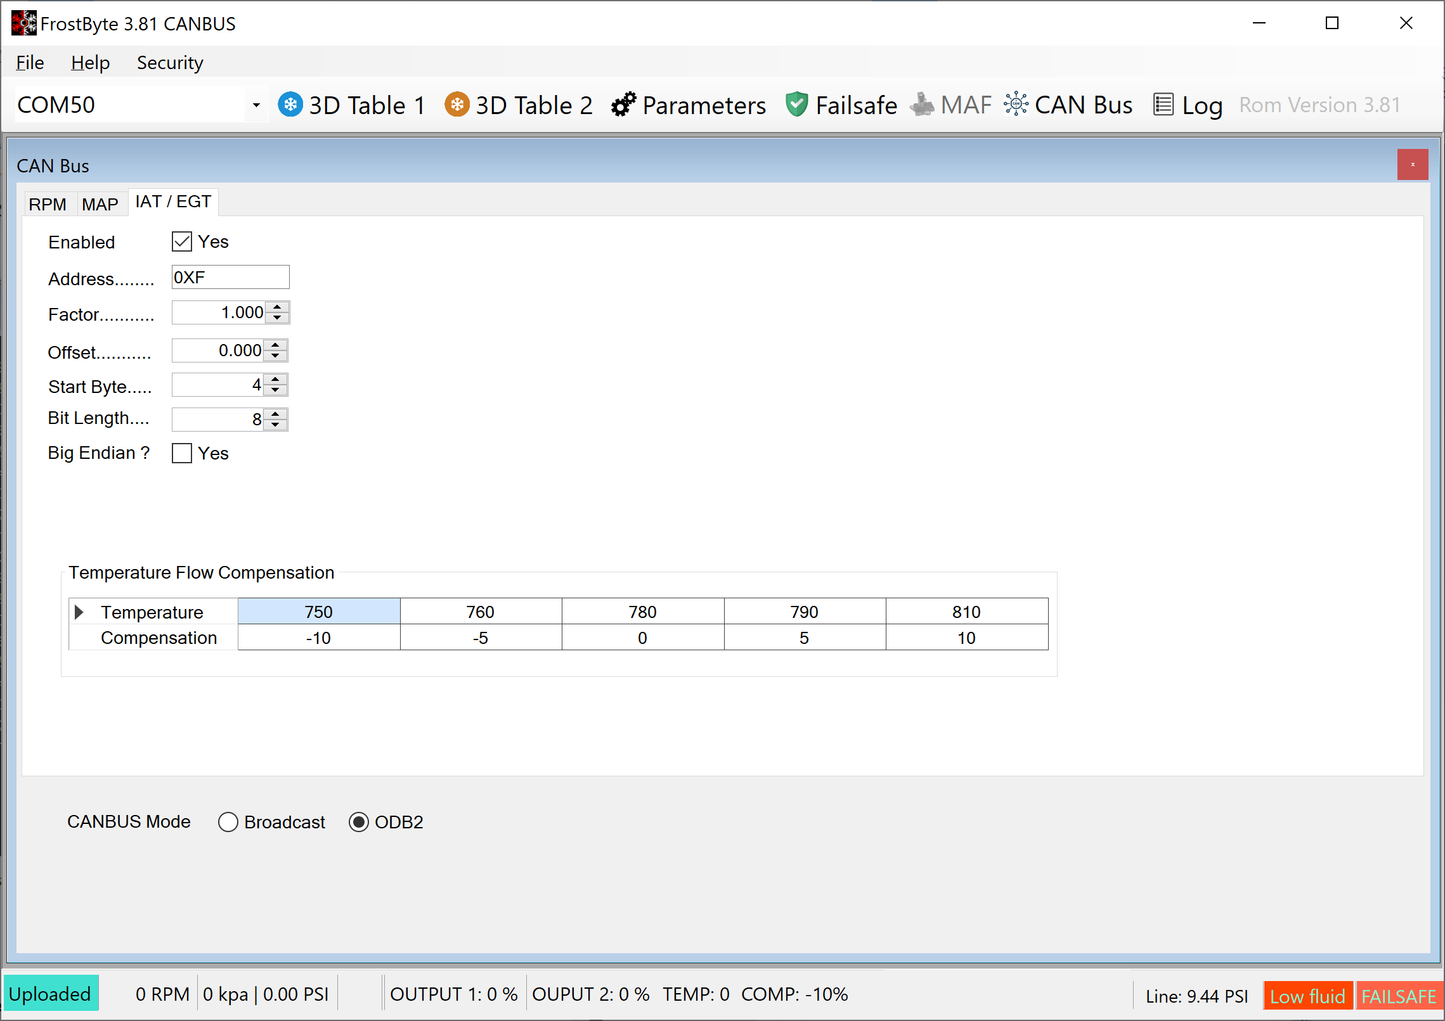This screenshot has width=1445, height=1021.
Task: Select ODB2 CANBUS mode
Action: (x=359, y=822)
